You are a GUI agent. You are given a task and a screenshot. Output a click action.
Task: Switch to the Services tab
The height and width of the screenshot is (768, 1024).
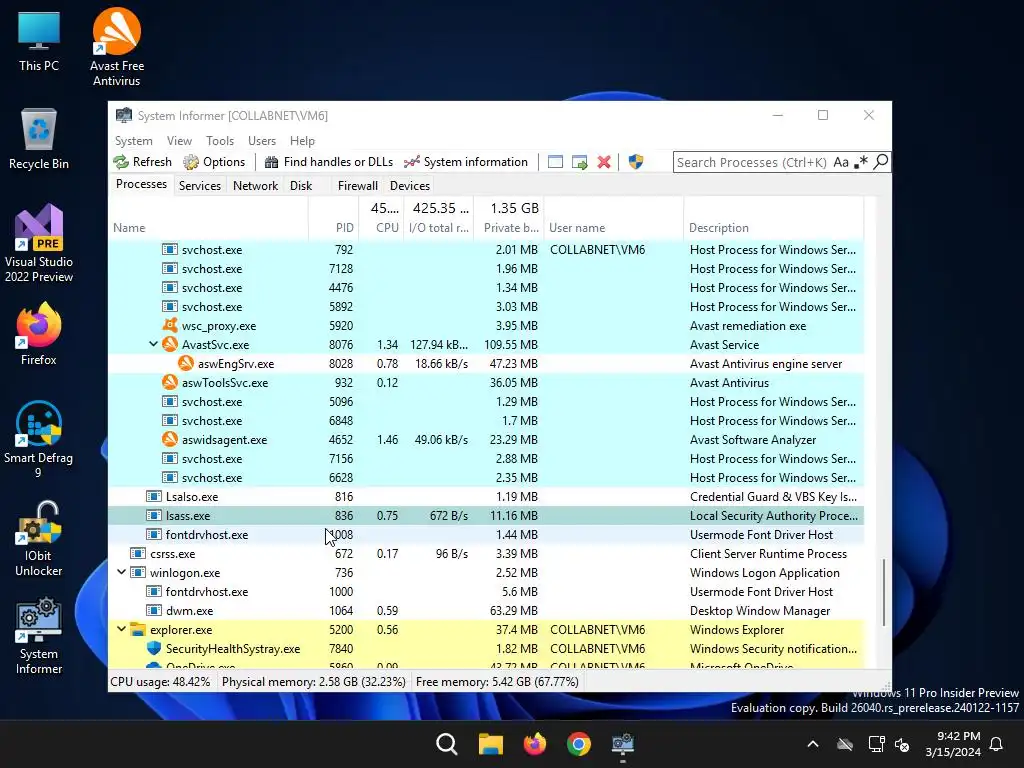[200, 185]
